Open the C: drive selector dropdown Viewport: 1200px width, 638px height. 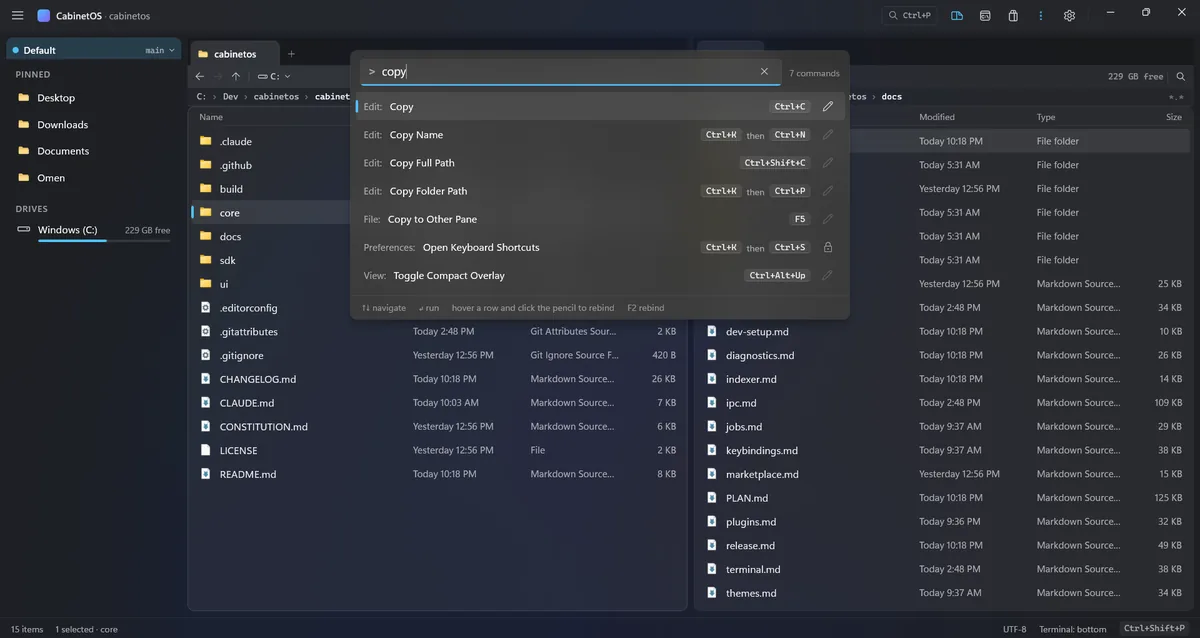point(274,76)
